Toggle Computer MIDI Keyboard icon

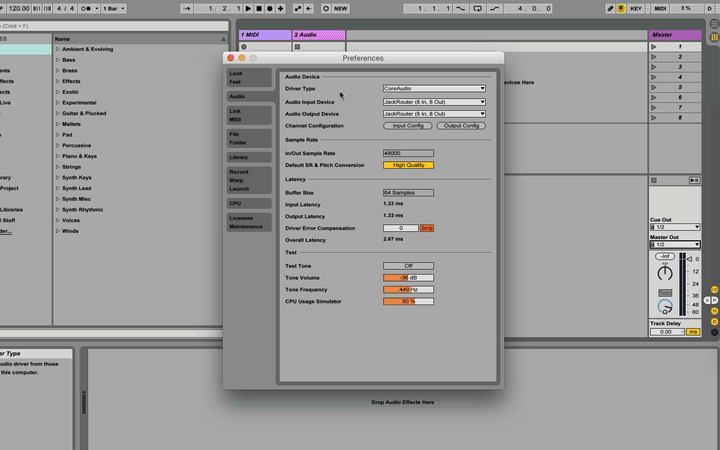point(621,8)
